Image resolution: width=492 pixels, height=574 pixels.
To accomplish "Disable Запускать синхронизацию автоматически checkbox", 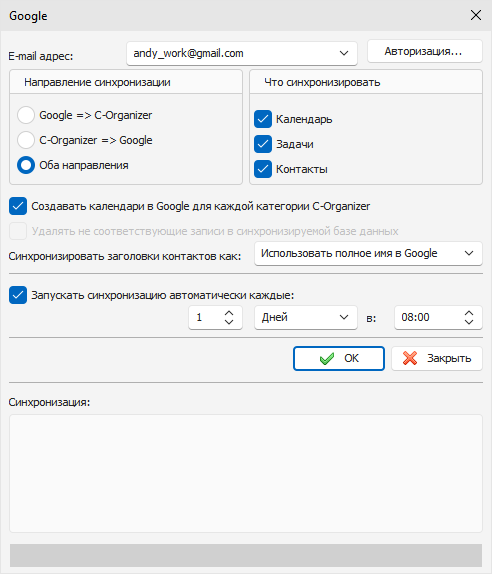I will tap(18, 295).
